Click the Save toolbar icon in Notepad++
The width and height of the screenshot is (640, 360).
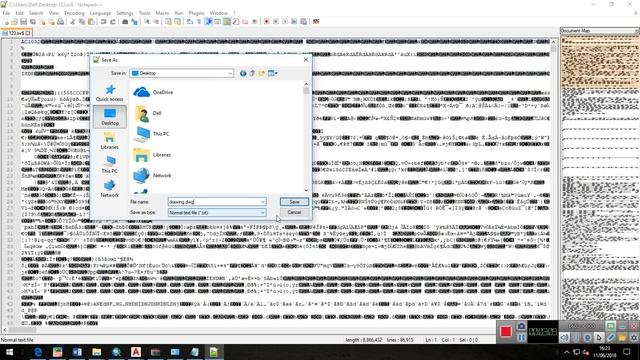pyautogui.click(x=24, y=22)
